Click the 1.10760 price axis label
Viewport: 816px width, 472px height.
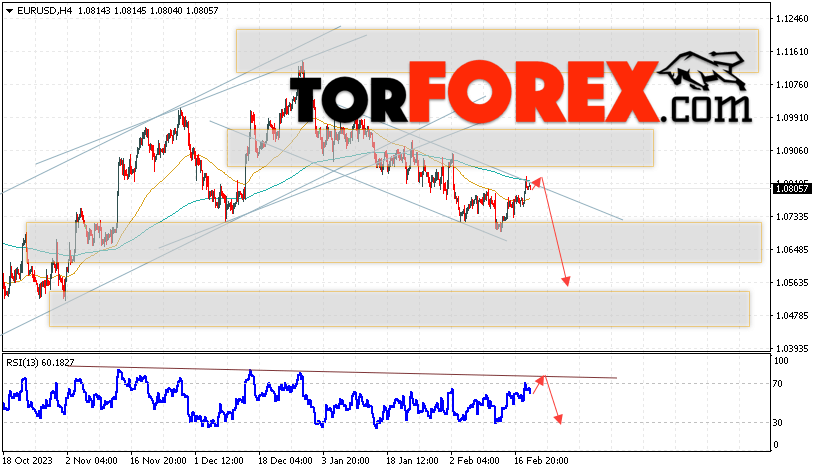[792, 84]
